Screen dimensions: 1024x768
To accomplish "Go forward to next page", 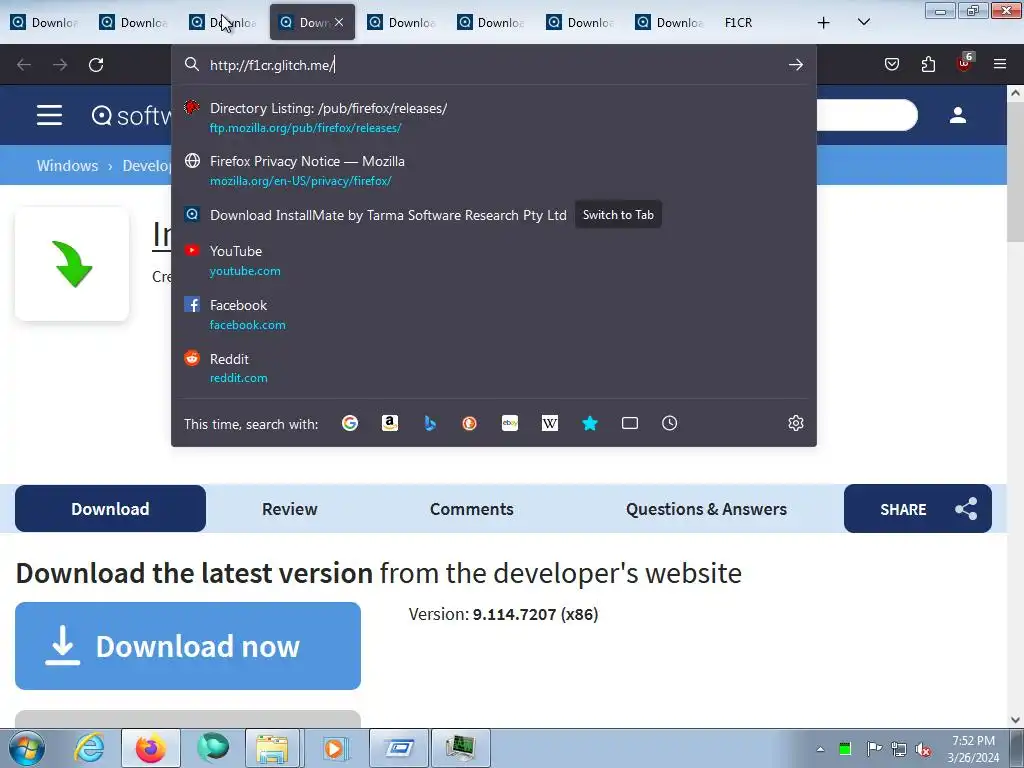I will point(60,65).
